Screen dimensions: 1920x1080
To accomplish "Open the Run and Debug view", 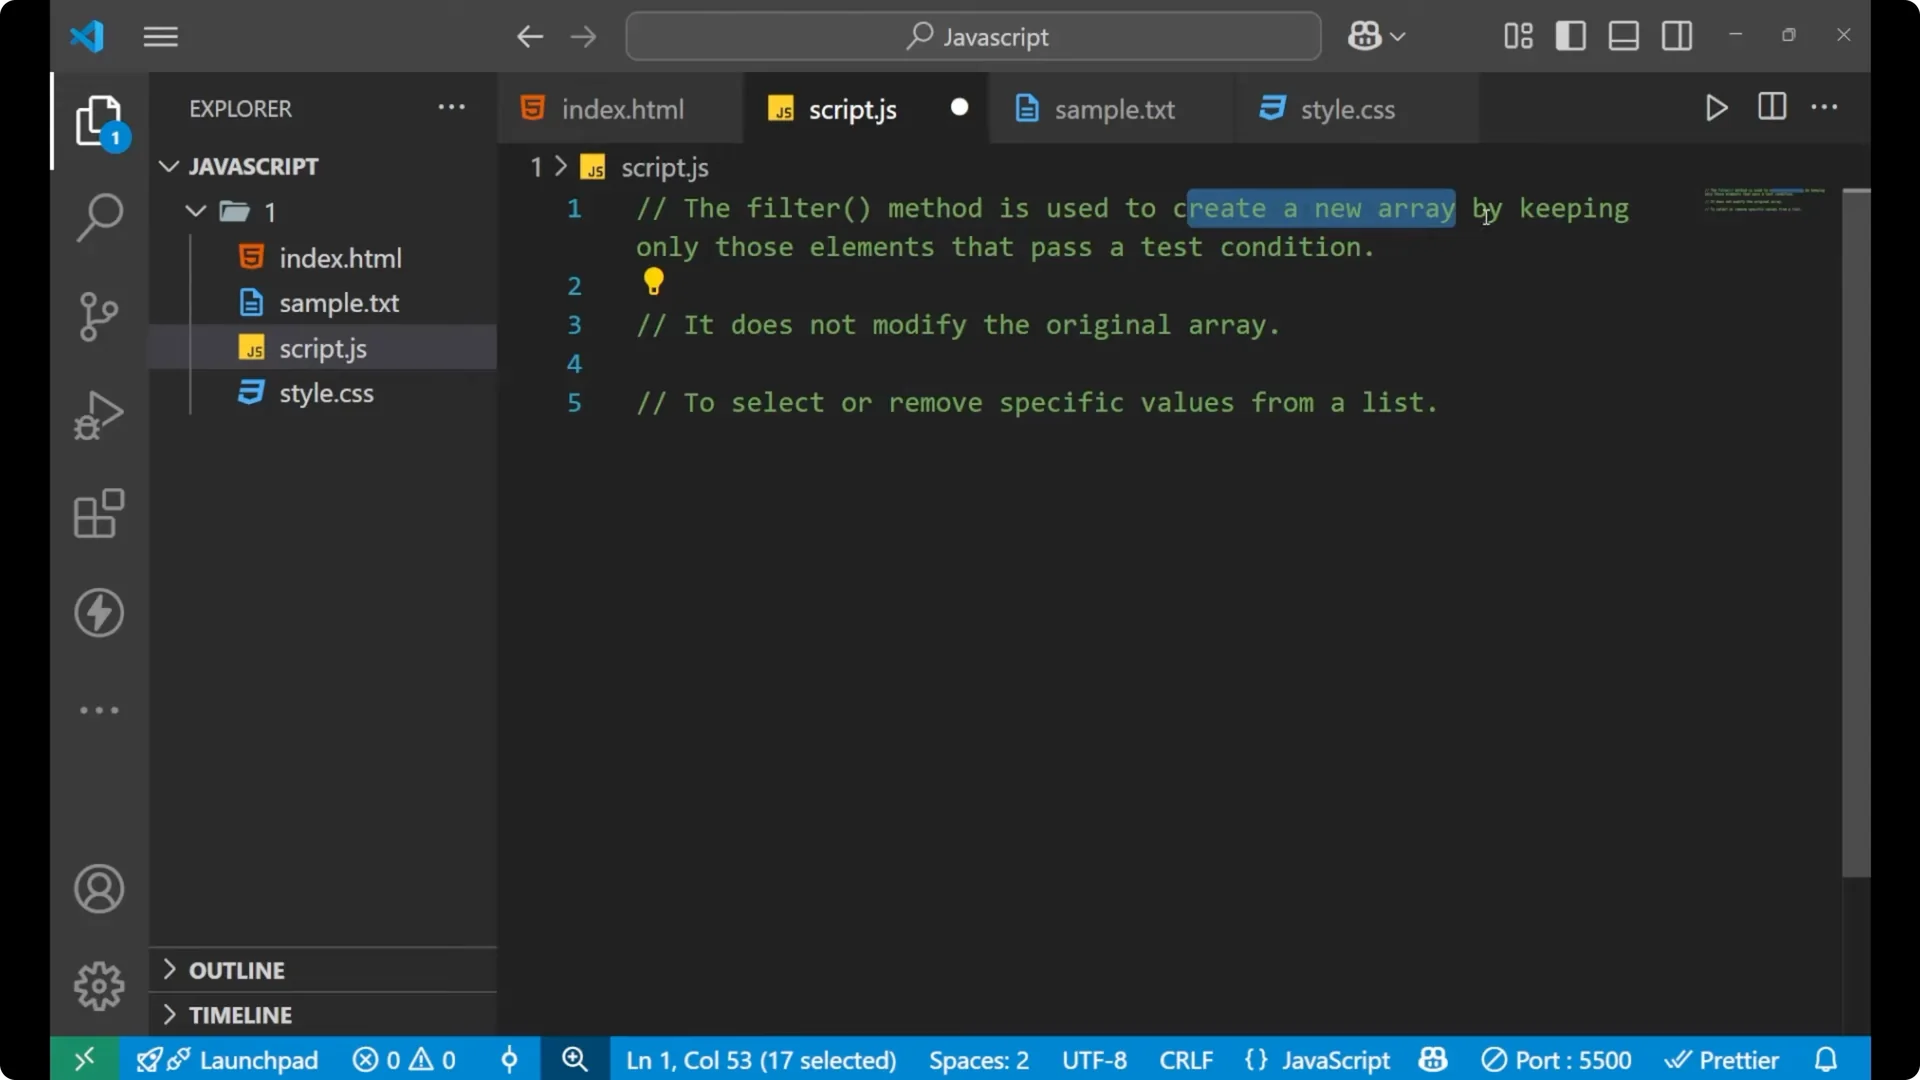I will click(x=98, y=414).
